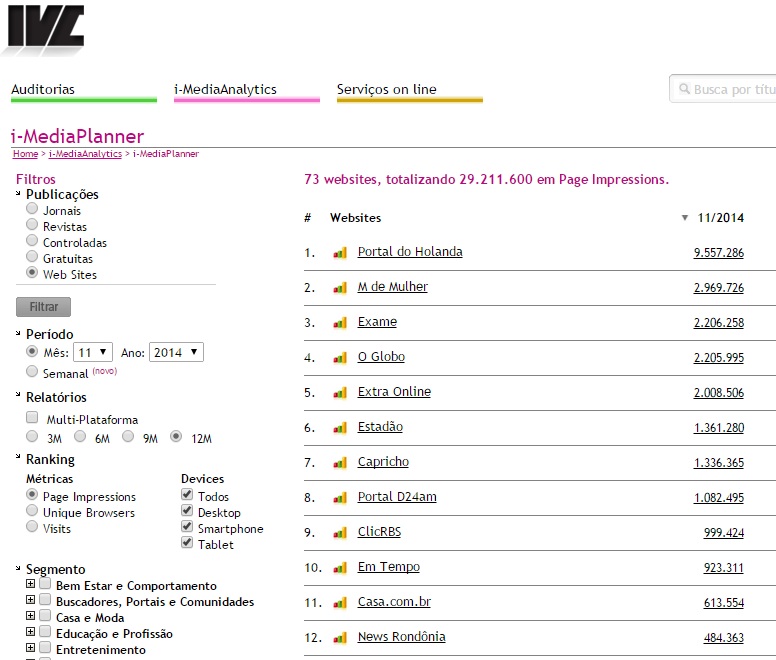Select the 9M report range
Viewport: 776px width, 660px height.
128,436
